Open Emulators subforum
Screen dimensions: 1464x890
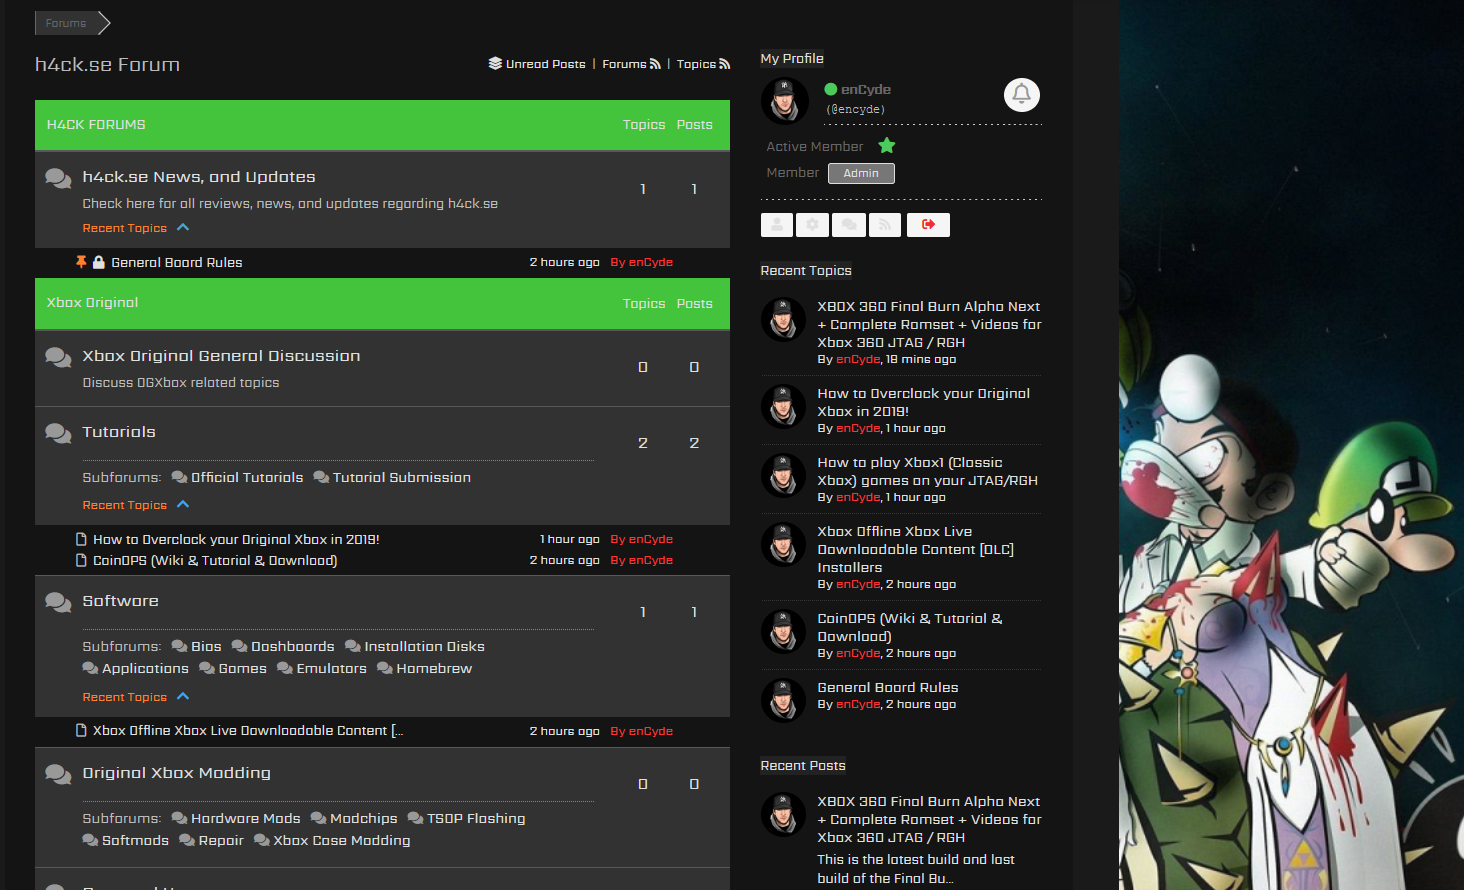(x=332, y=669)
